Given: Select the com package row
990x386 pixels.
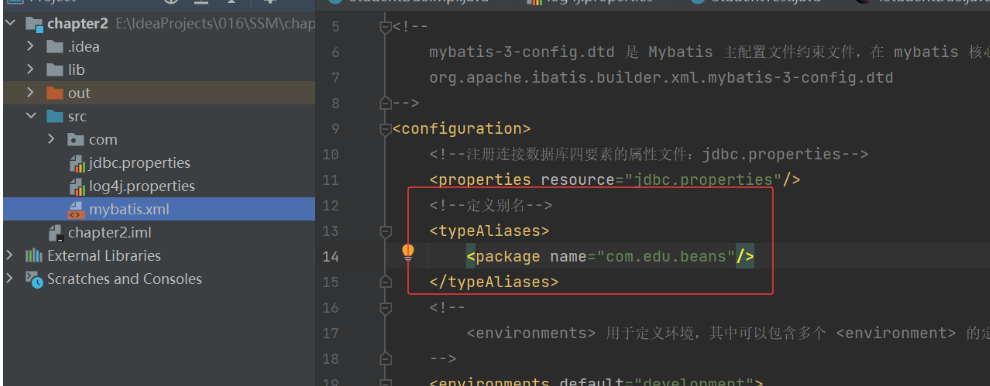Looking at the screenshot, I should pyautogui.click(x=159, y=140).
